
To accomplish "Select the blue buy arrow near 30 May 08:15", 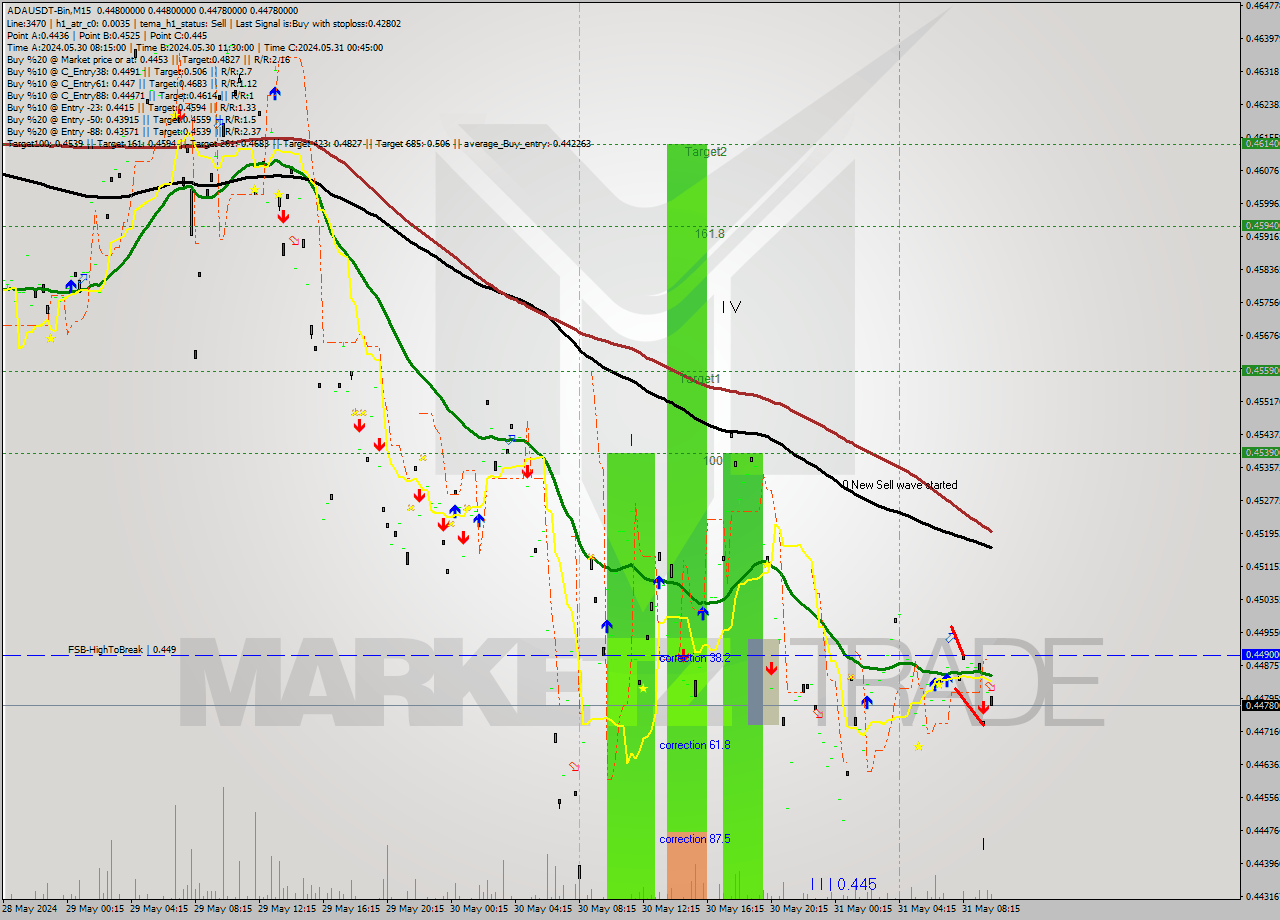I will [x=607, y=626].
